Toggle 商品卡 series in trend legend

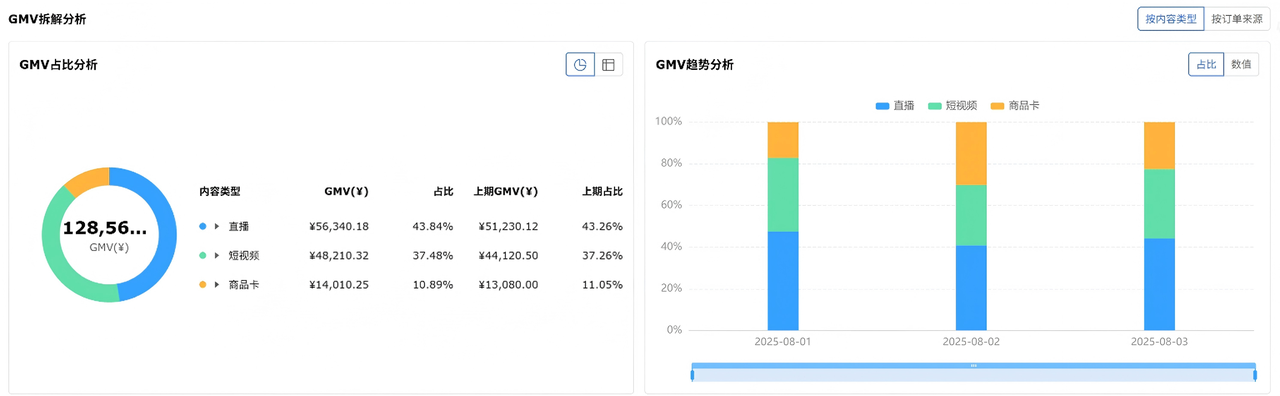point(1015,105)
